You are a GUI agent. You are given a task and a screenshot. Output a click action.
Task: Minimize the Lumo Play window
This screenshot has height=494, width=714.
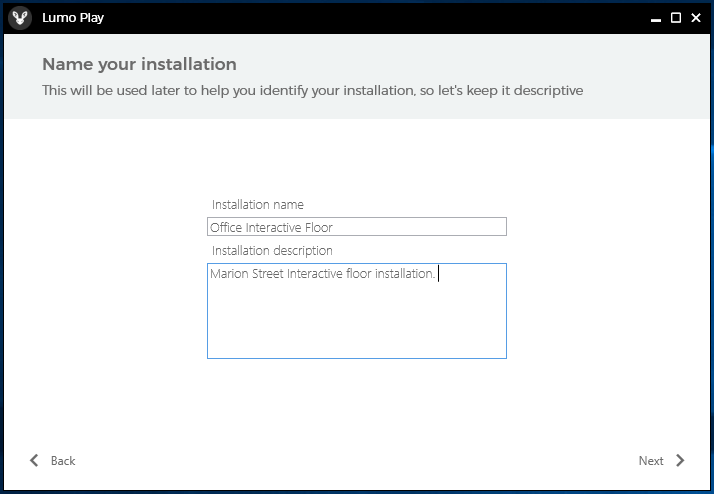[656, 18]
